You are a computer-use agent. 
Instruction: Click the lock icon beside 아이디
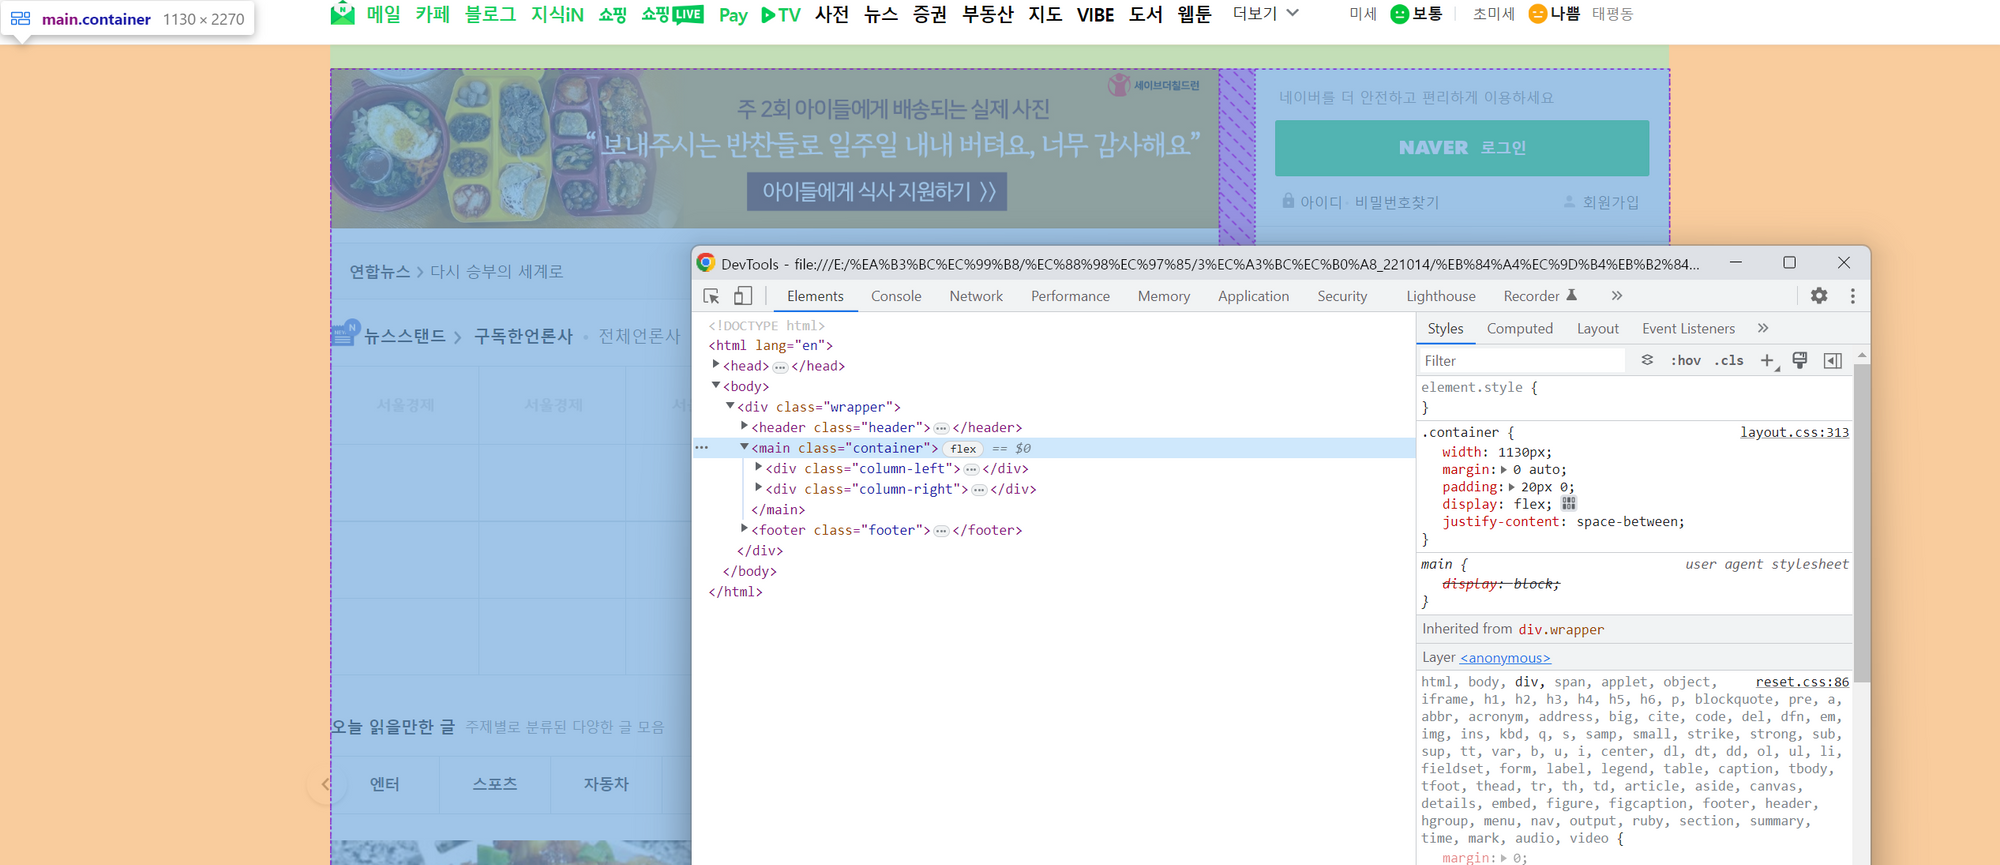pyautogui.click(x=1288, y=201)
